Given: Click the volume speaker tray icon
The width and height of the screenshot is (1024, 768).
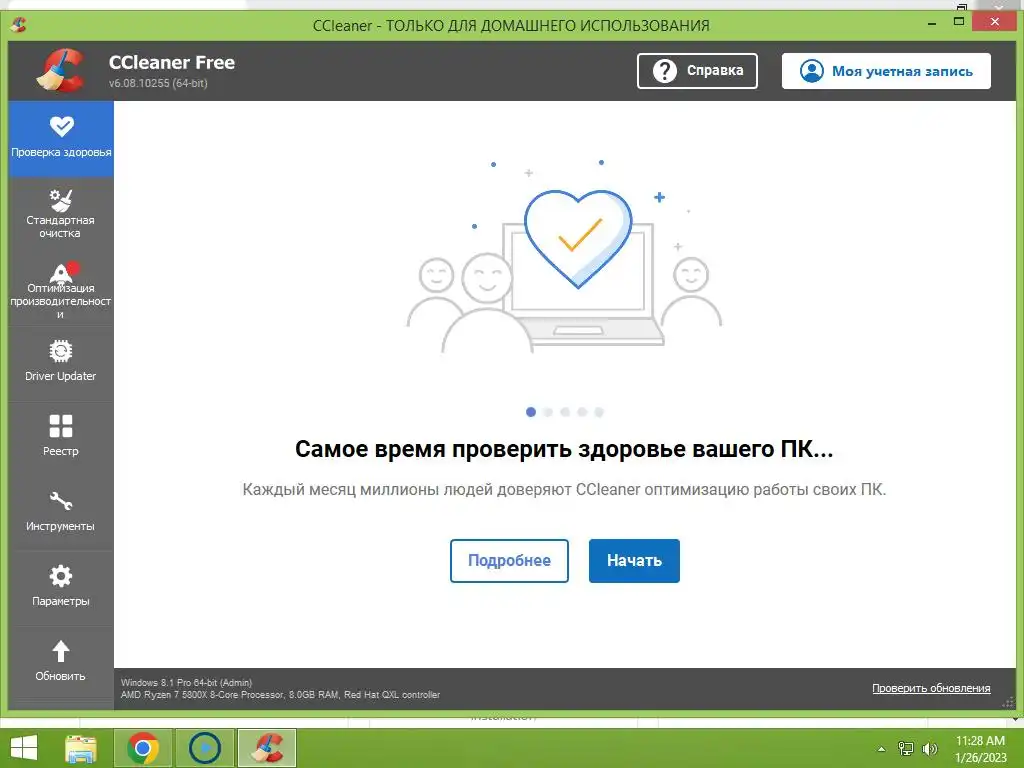Looking at the screenshot, I should pyautogui.click(x=930, y=748).
